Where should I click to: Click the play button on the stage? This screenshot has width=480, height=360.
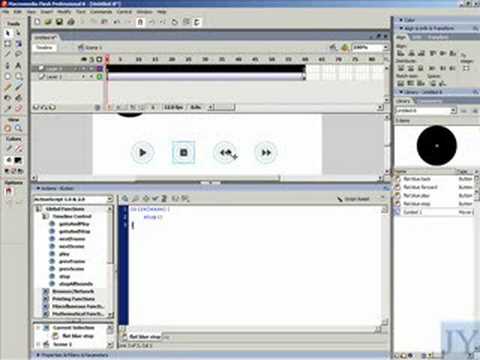point(142,153)
